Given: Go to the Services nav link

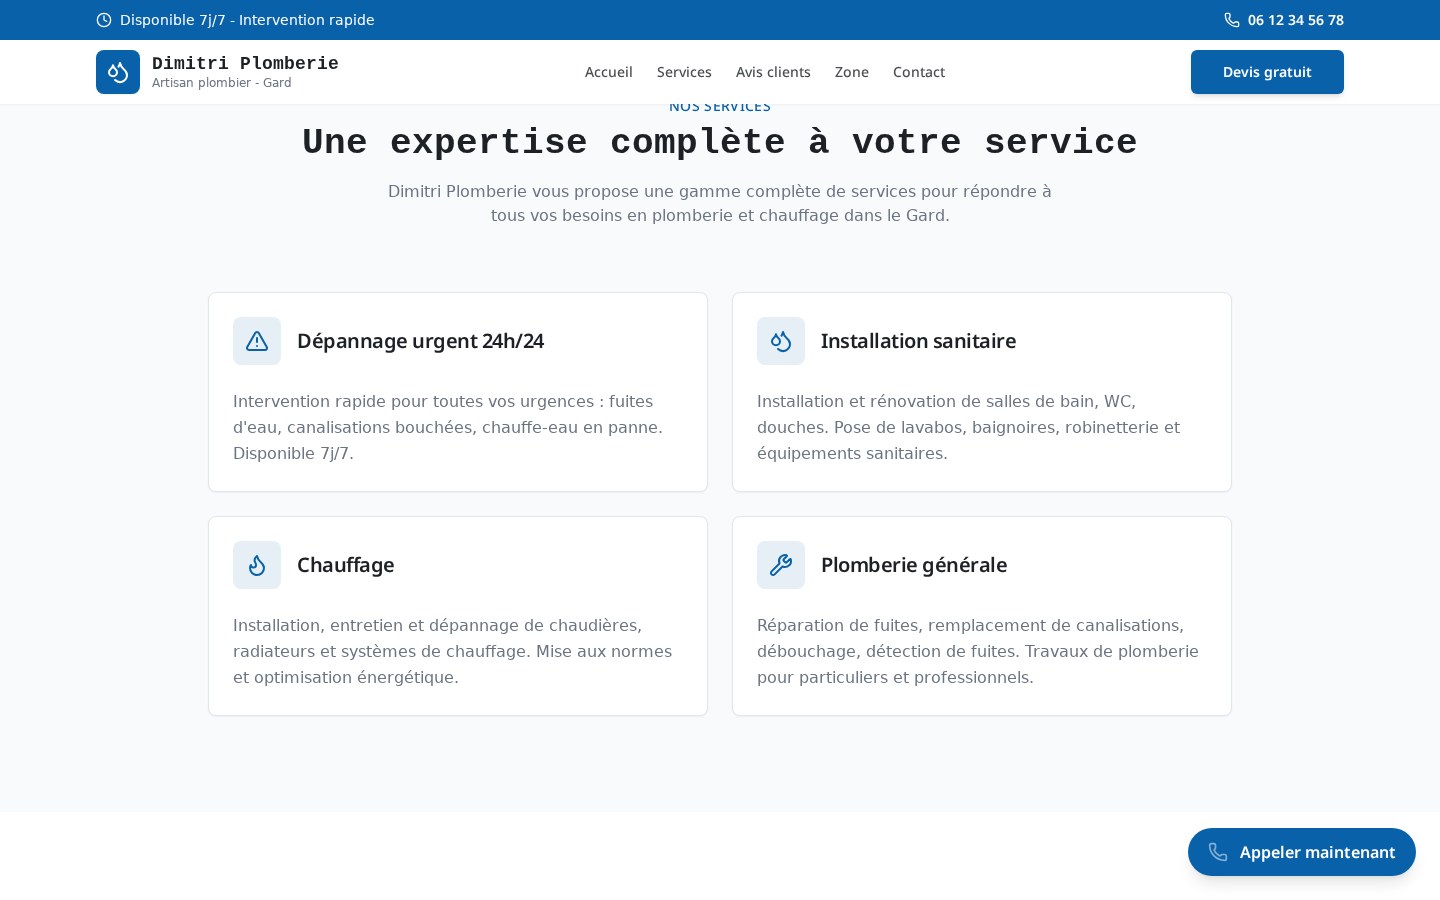Looking at the screenshot, I should 684,72.
